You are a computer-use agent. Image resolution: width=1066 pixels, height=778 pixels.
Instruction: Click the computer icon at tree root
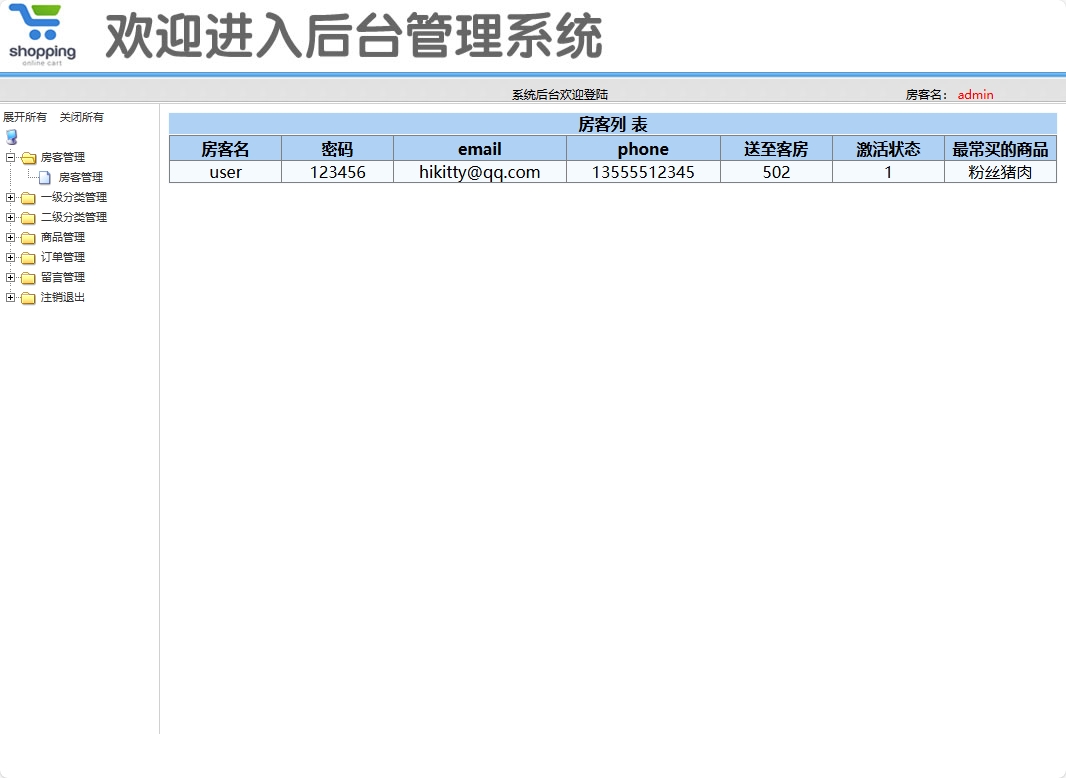(11, 137)
